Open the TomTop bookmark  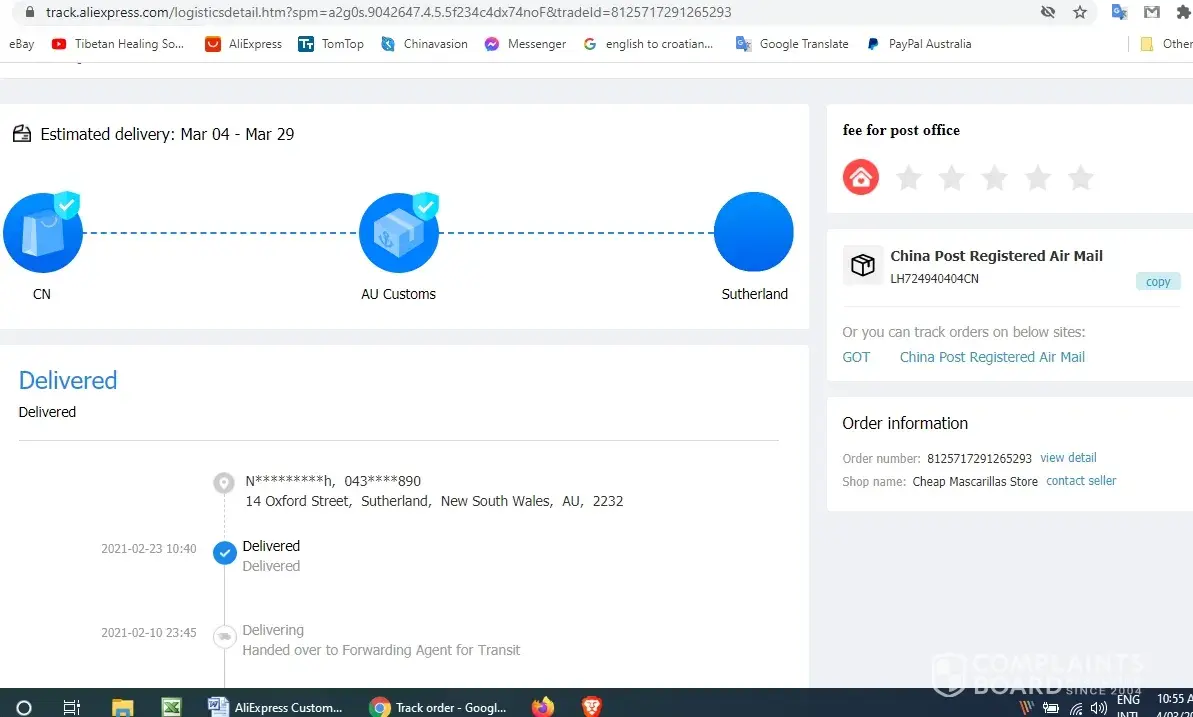pos(331,44)
